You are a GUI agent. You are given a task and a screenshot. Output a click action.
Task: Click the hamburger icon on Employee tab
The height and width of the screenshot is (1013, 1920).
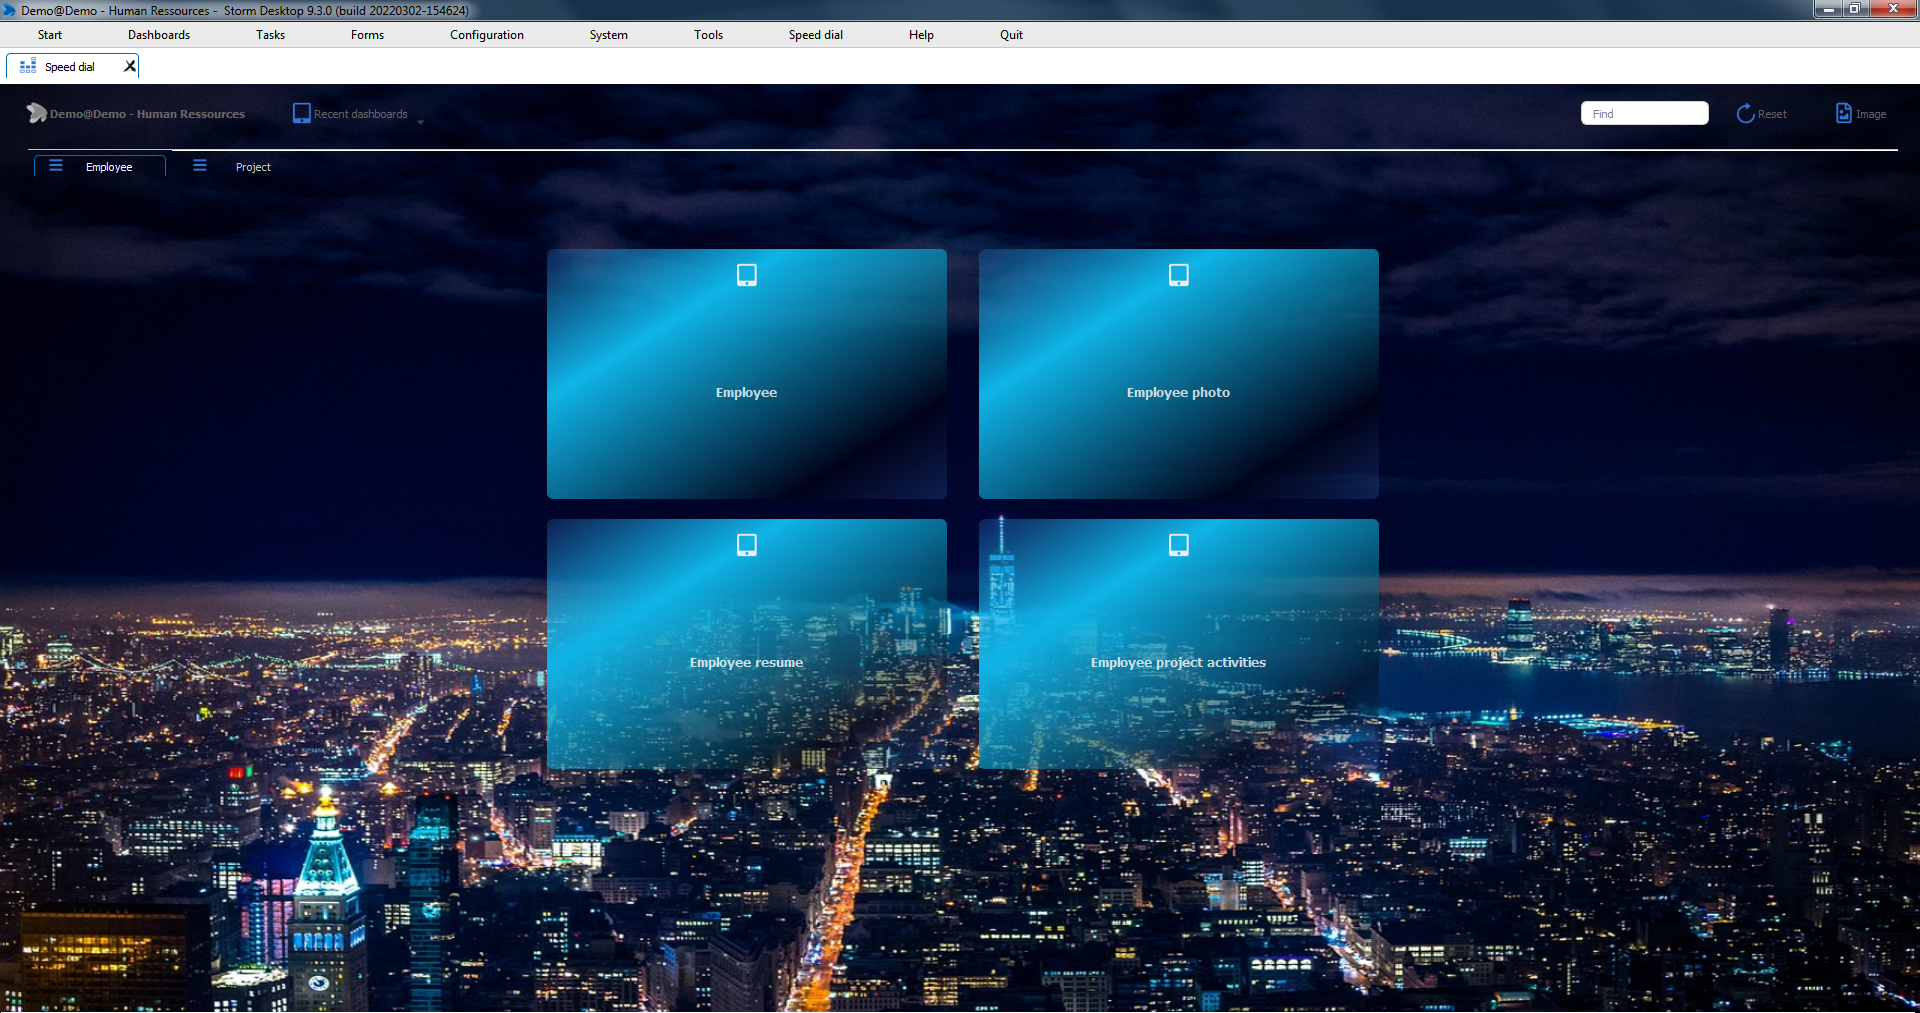56,166
